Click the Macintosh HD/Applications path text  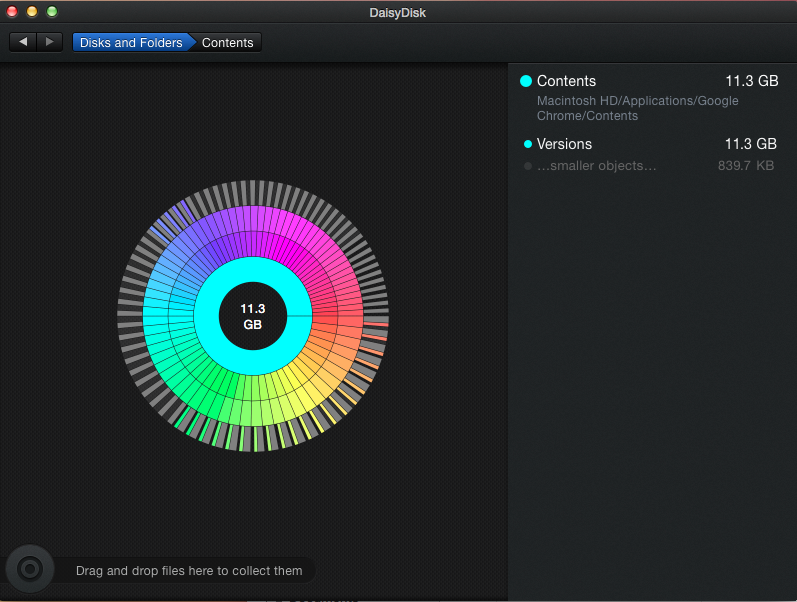(637, 108)
